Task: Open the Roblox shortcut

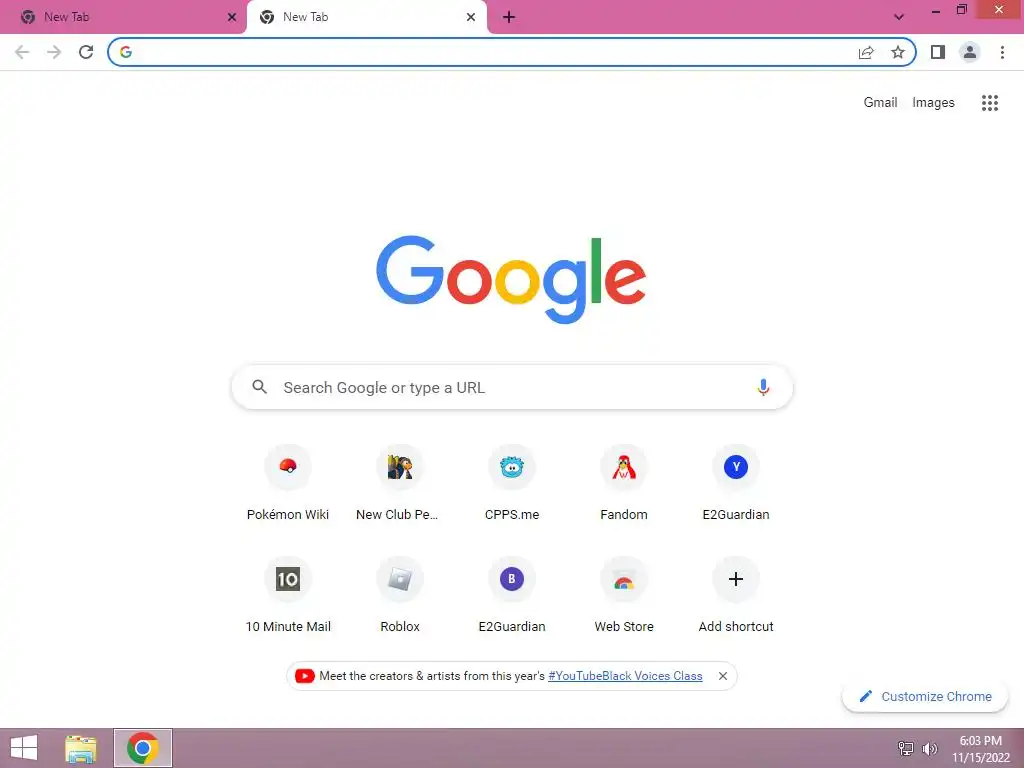Action: pos(400,595)
